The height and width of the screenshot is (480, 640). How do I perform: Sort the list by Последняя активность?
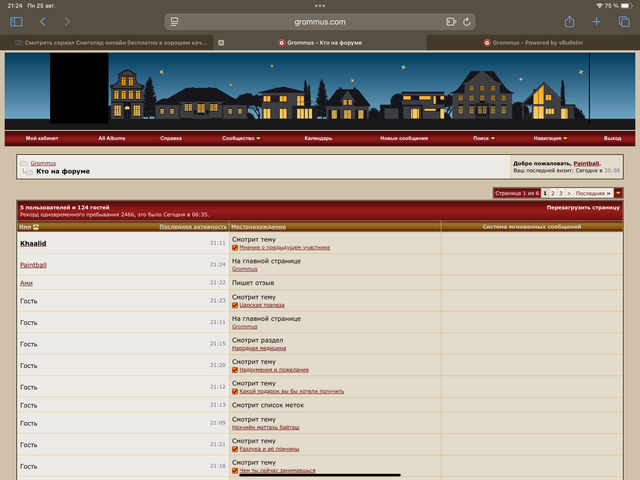[x=193, y=227]
